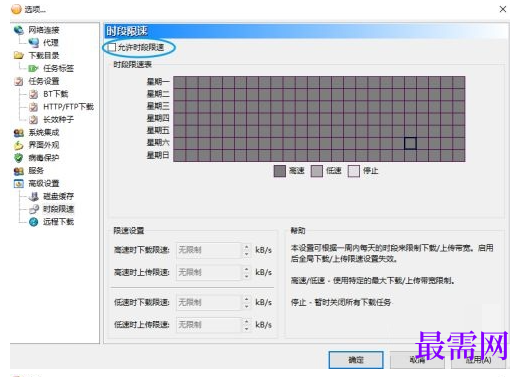Click the 低速时下载限速 input field
This screenshot has height=377, width=527.
coord(209,303)
